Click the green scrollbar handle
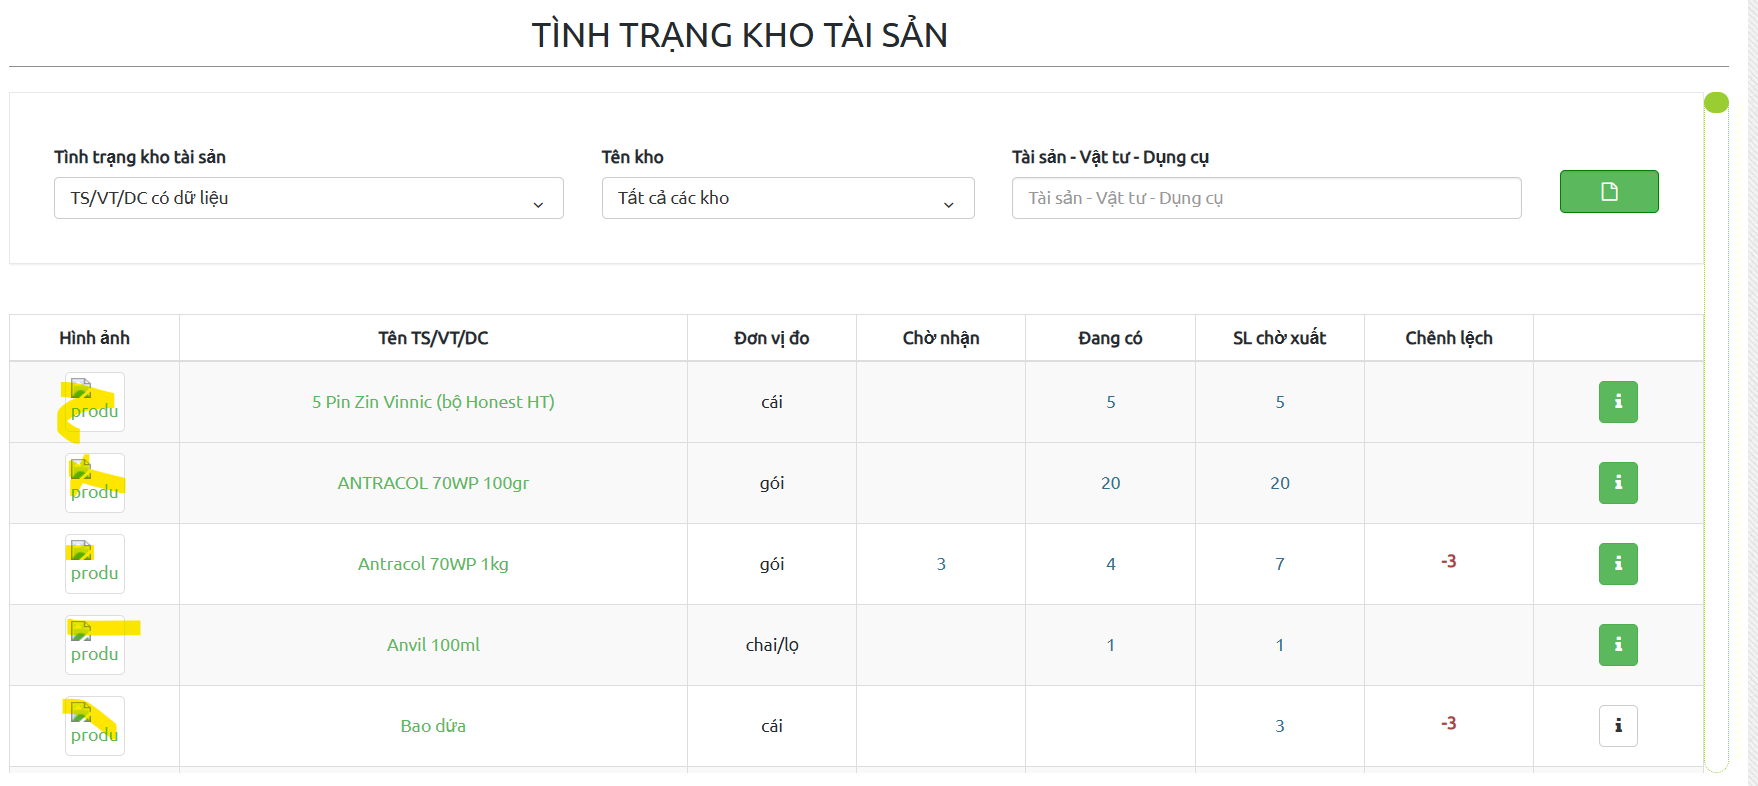Image resolution: width=1758 pixels, height=786 pixels. 1716,103
